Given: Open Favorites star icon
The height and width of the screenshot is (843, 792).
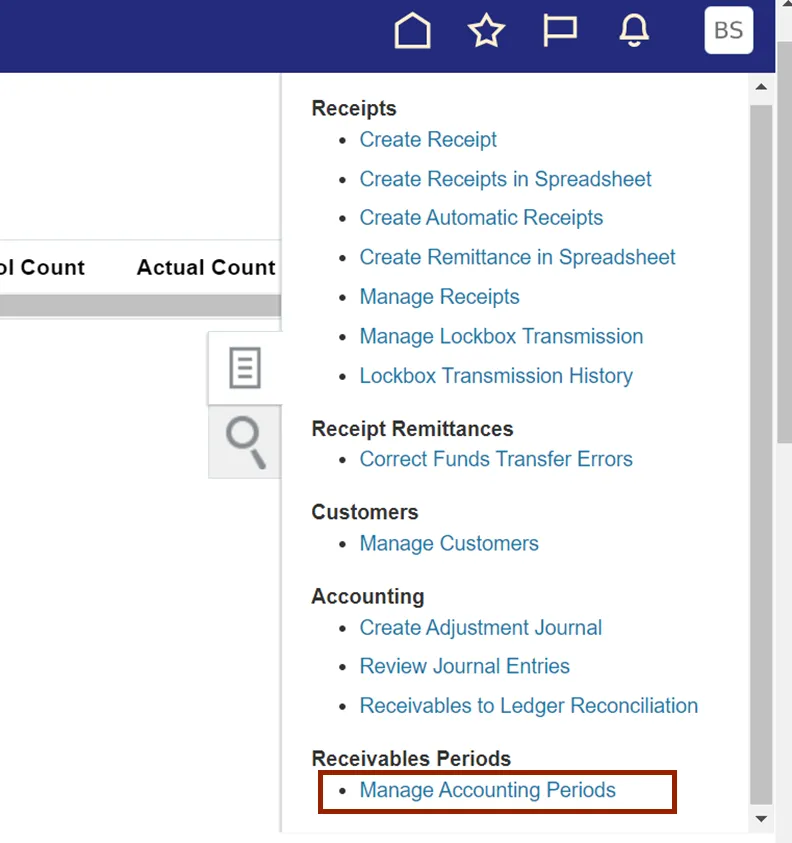Looking at the screenshot, I should pos(486,31).
